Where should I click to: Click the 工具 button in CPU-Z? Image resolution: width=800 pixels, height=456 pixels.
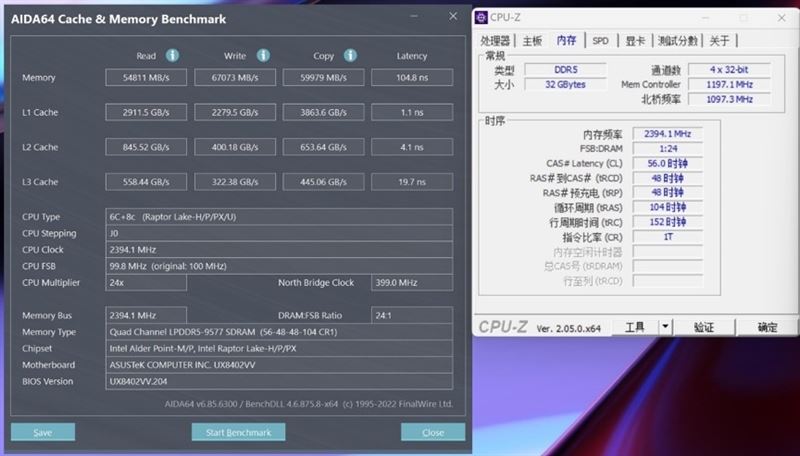click(x=635, y=327)
